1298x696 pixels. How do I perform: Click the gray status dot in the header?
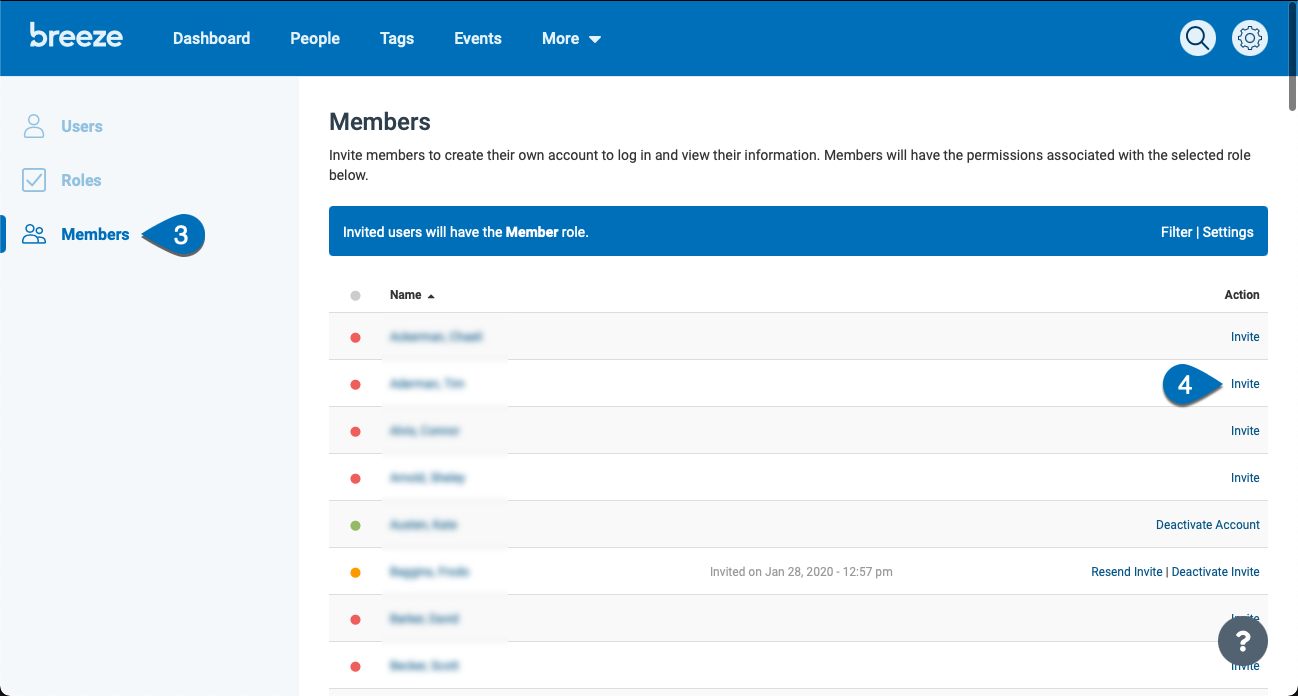click(355, 295)
